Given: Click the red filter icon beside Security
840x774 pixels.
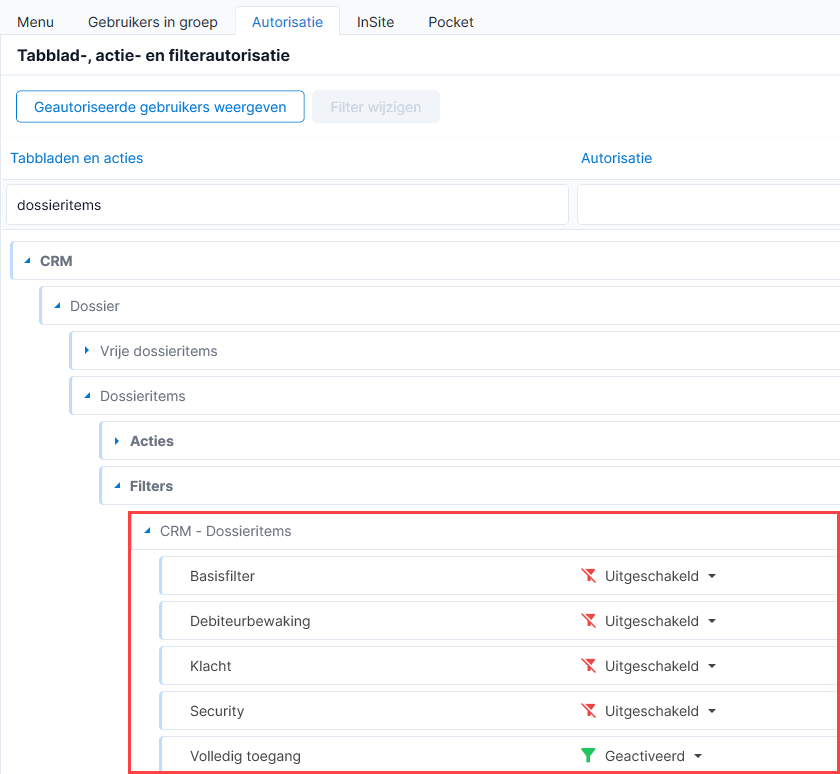Looking at the screenshot, I should (588, 711).
